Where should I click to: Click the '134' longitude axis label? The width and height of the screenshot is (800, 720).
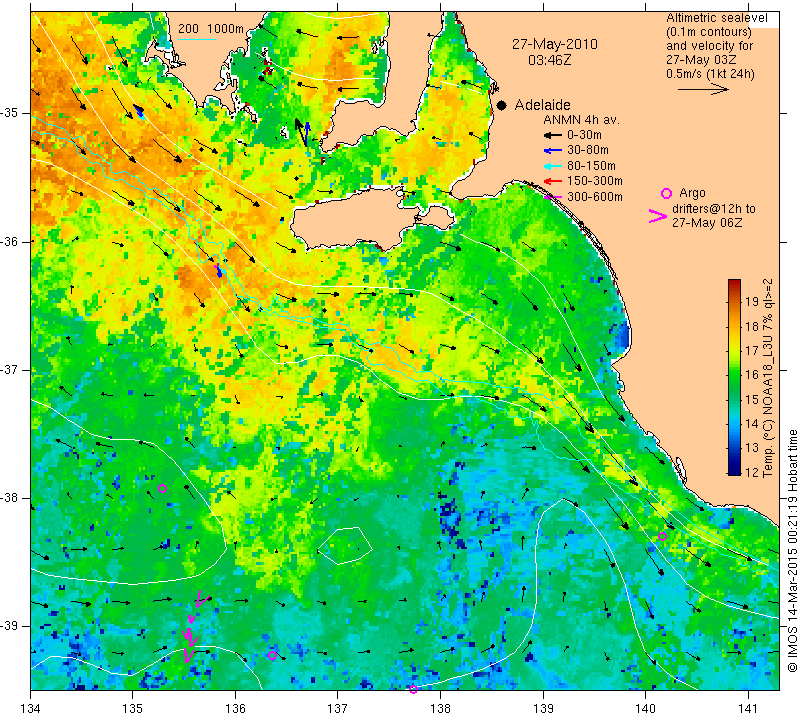pos(31,709)
